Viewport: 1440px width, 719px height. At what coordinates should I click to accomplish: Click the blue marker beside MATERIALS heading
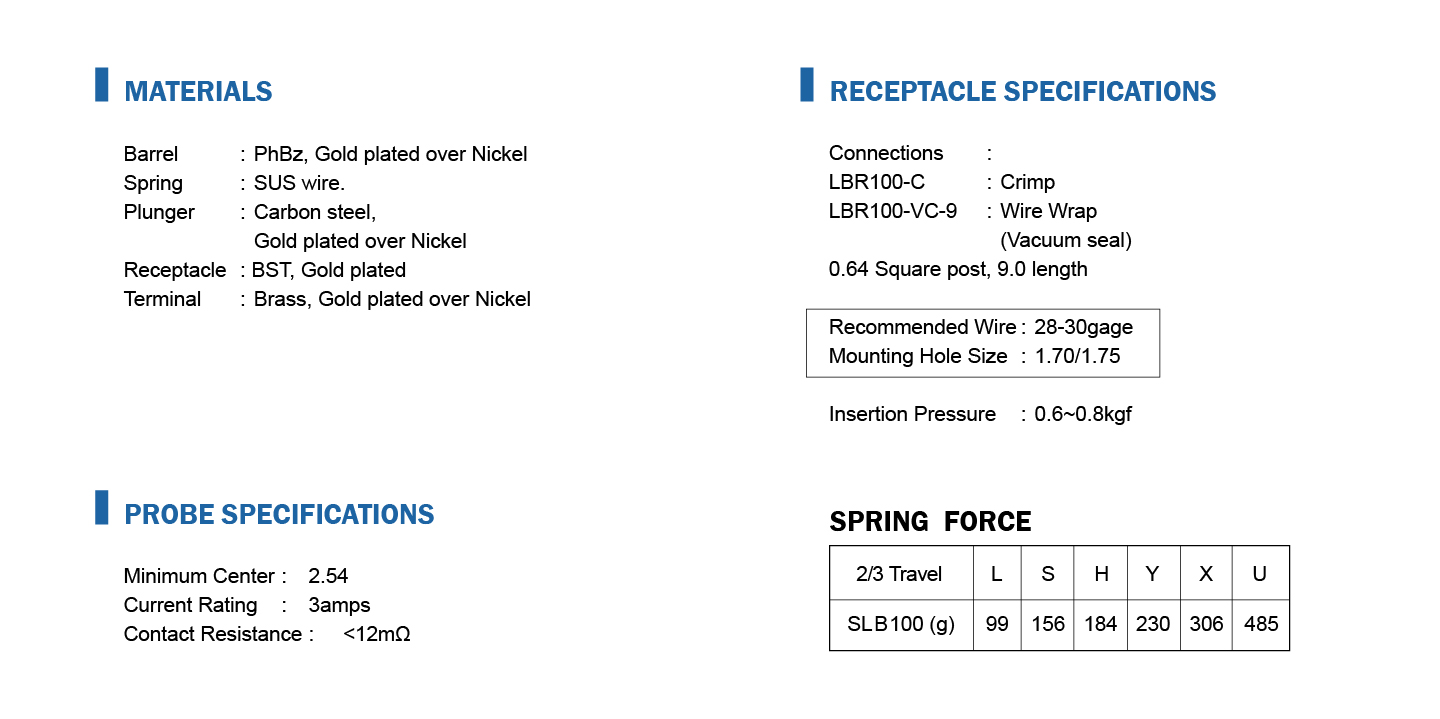[x=102, y=84]
